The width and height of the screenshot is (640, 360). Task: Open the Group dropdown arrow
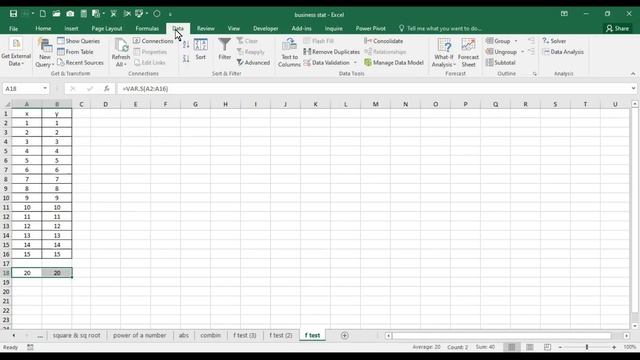516,41
